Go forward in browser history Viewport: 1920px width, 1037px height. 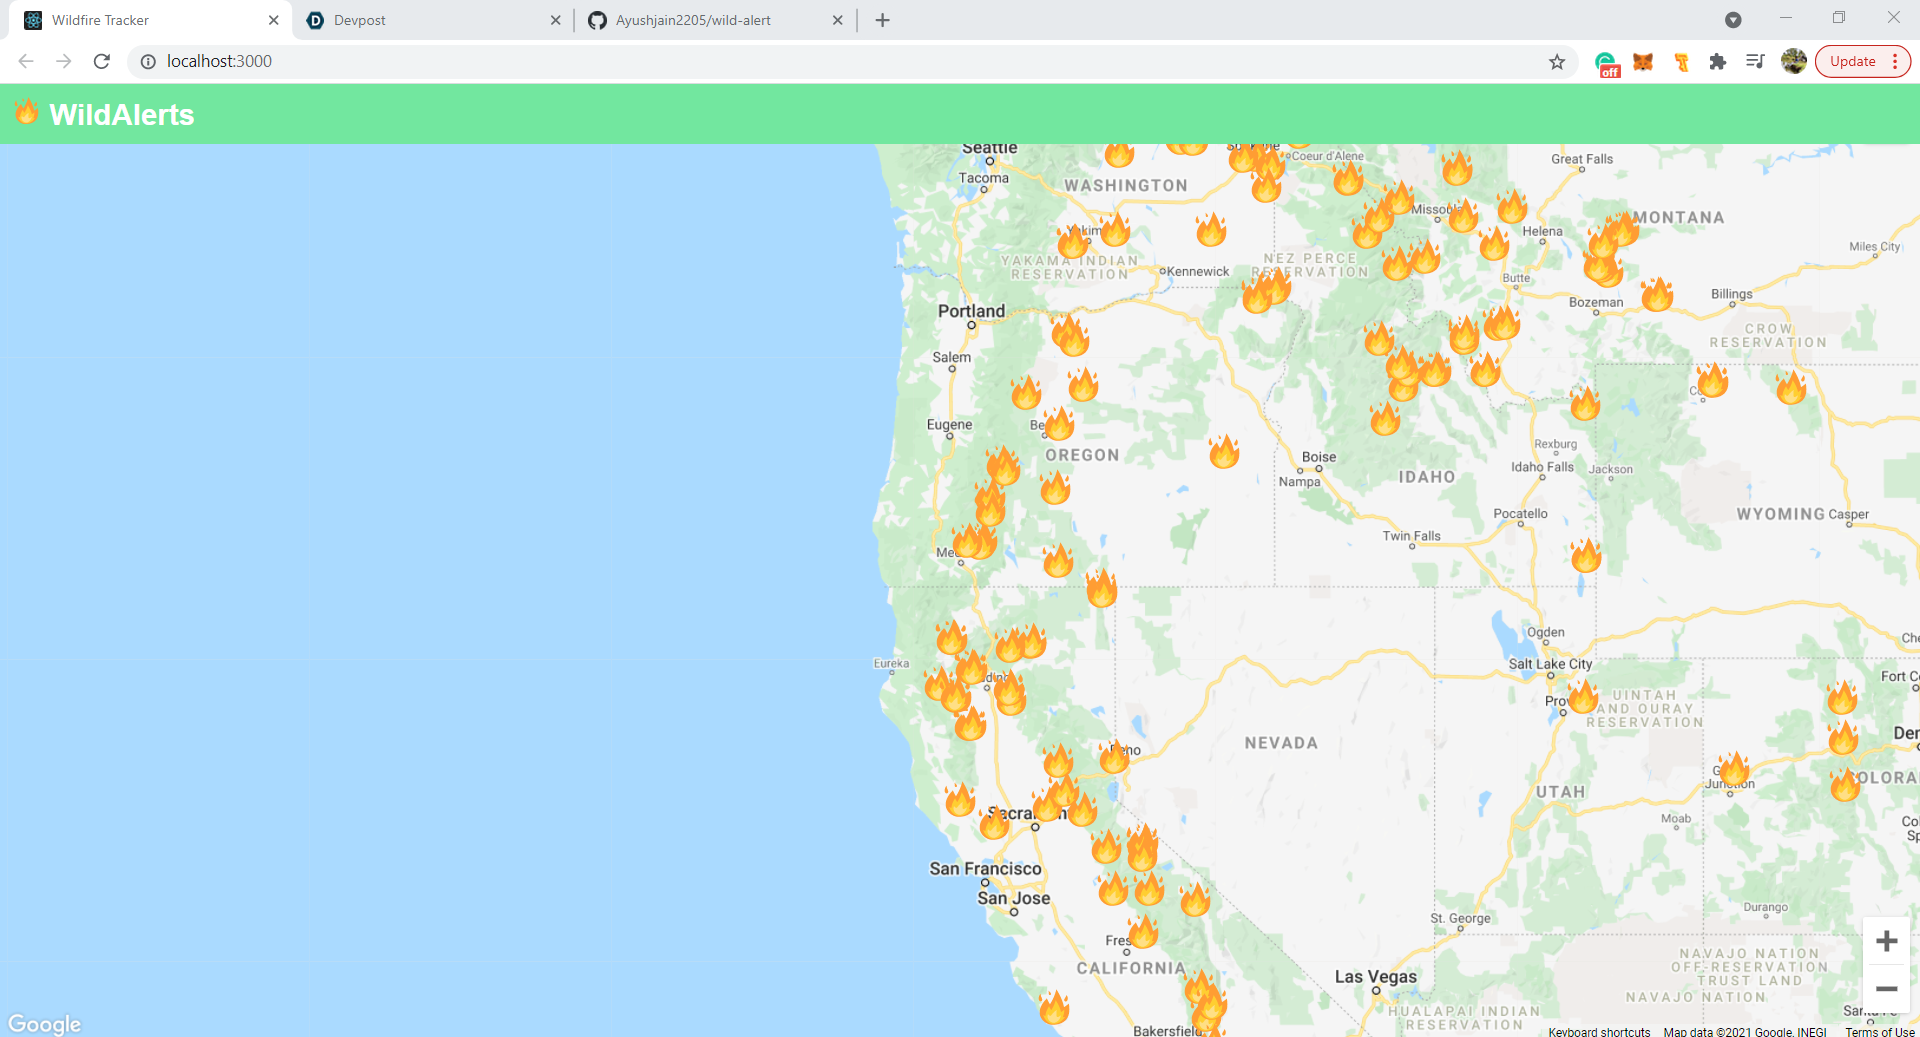[x=64, y=61]
